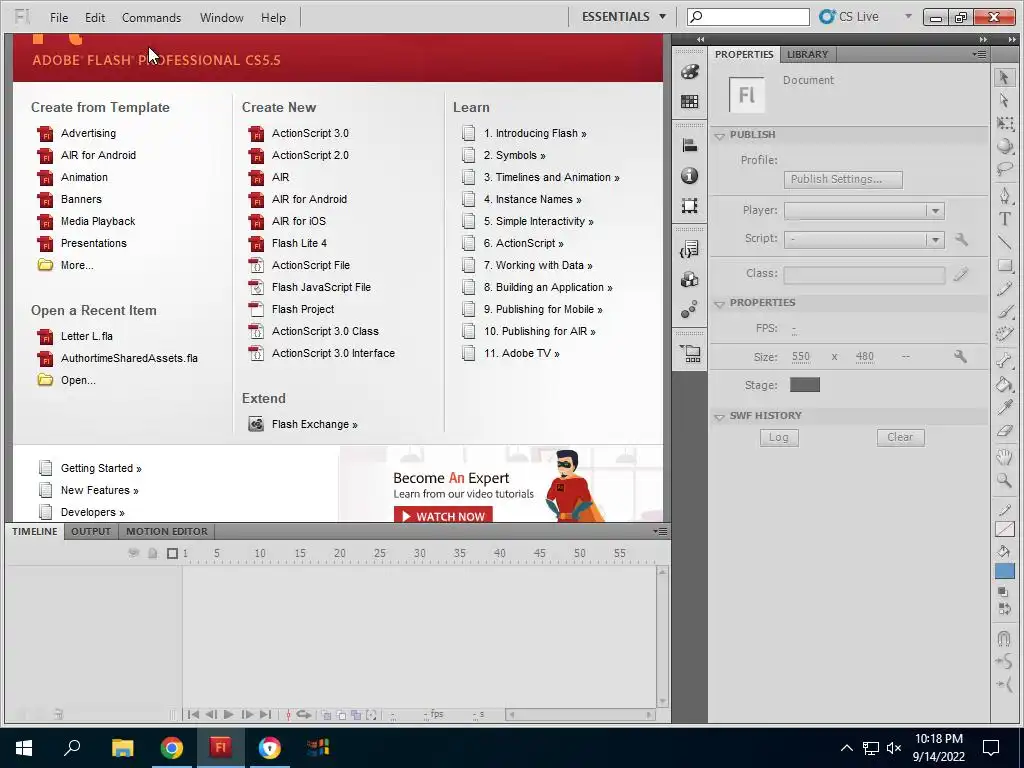
Task: Open the Swatches panel grid icon
Action: tap(690, 101)
